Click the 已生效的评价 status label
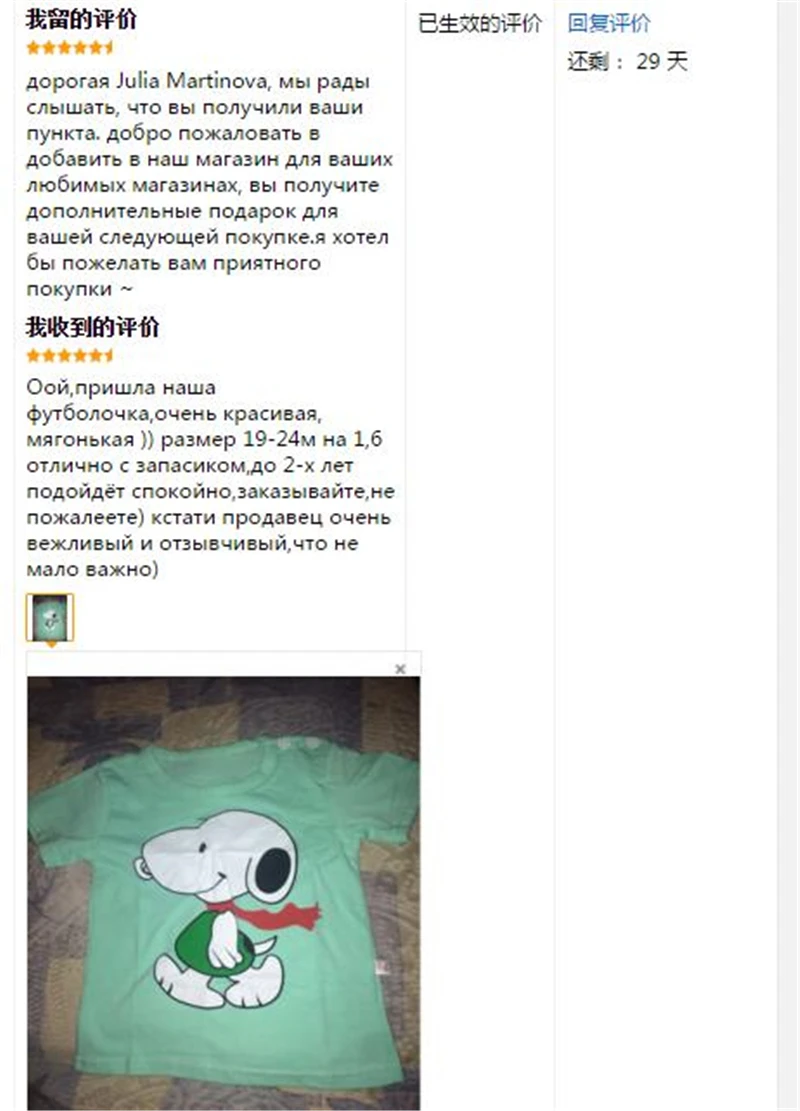The width and height of the screenshot is (800, 1111). point(480,23)
